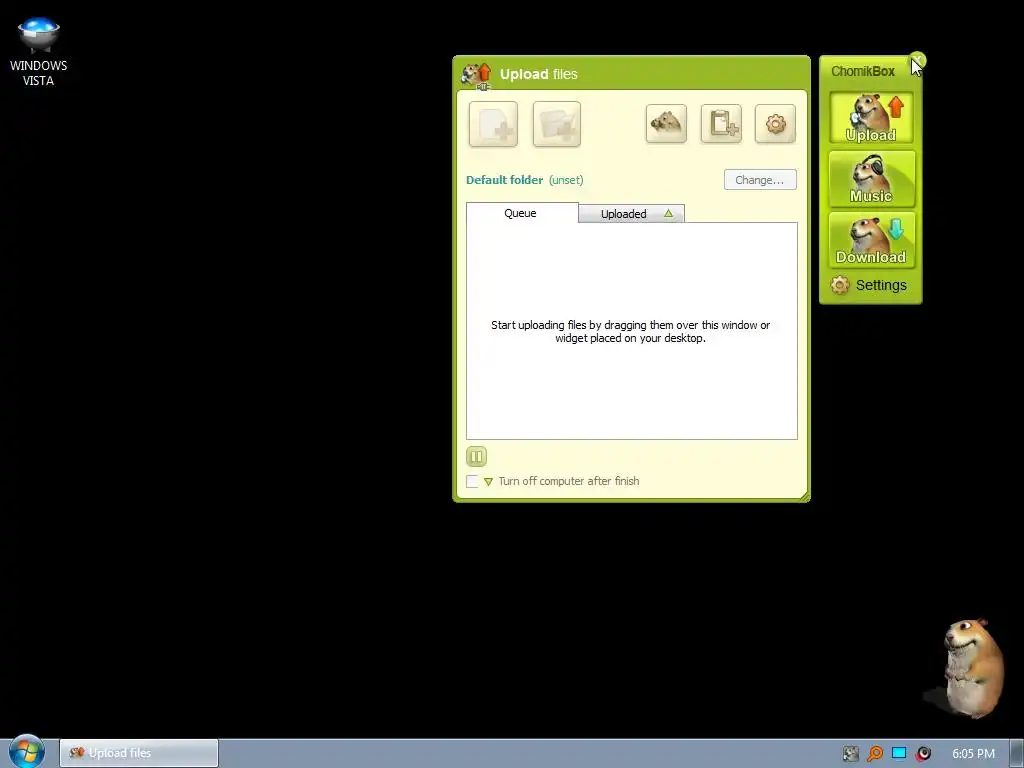Click the resize grip of Upload files window
The image size is (1024, 768).
coord(805,496)
